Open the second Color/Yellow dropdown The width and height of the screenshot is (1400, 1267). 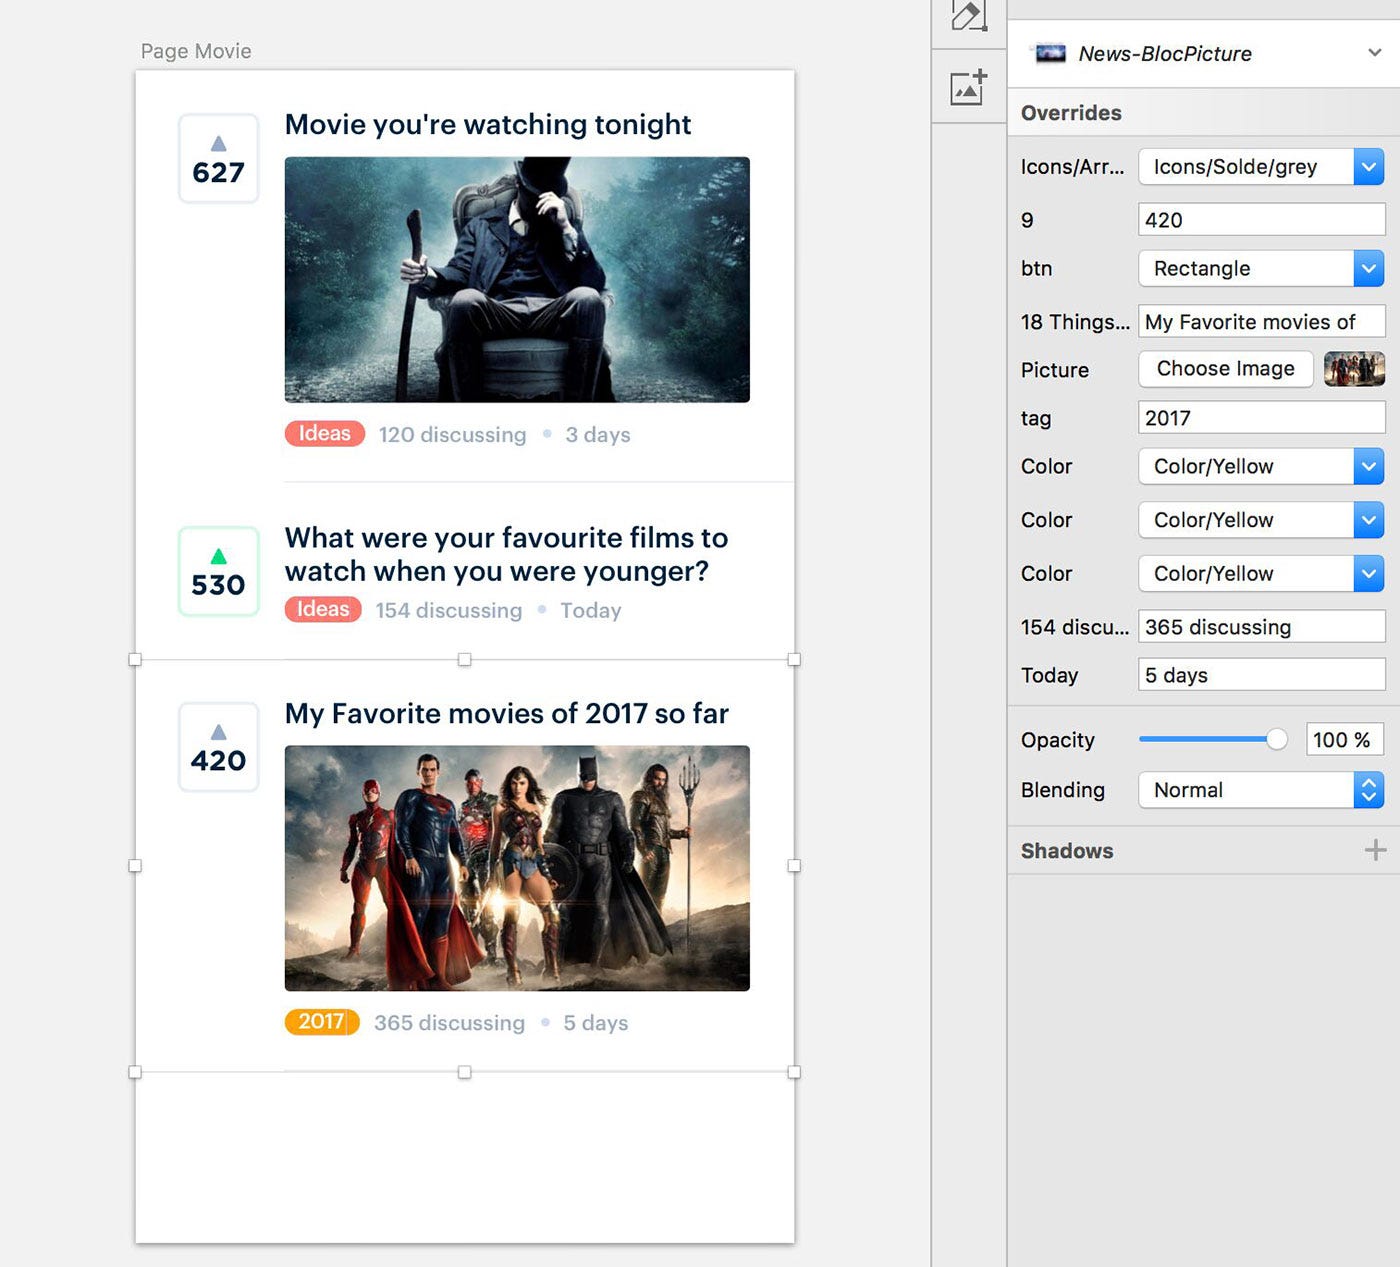[x=1261, y=520]
